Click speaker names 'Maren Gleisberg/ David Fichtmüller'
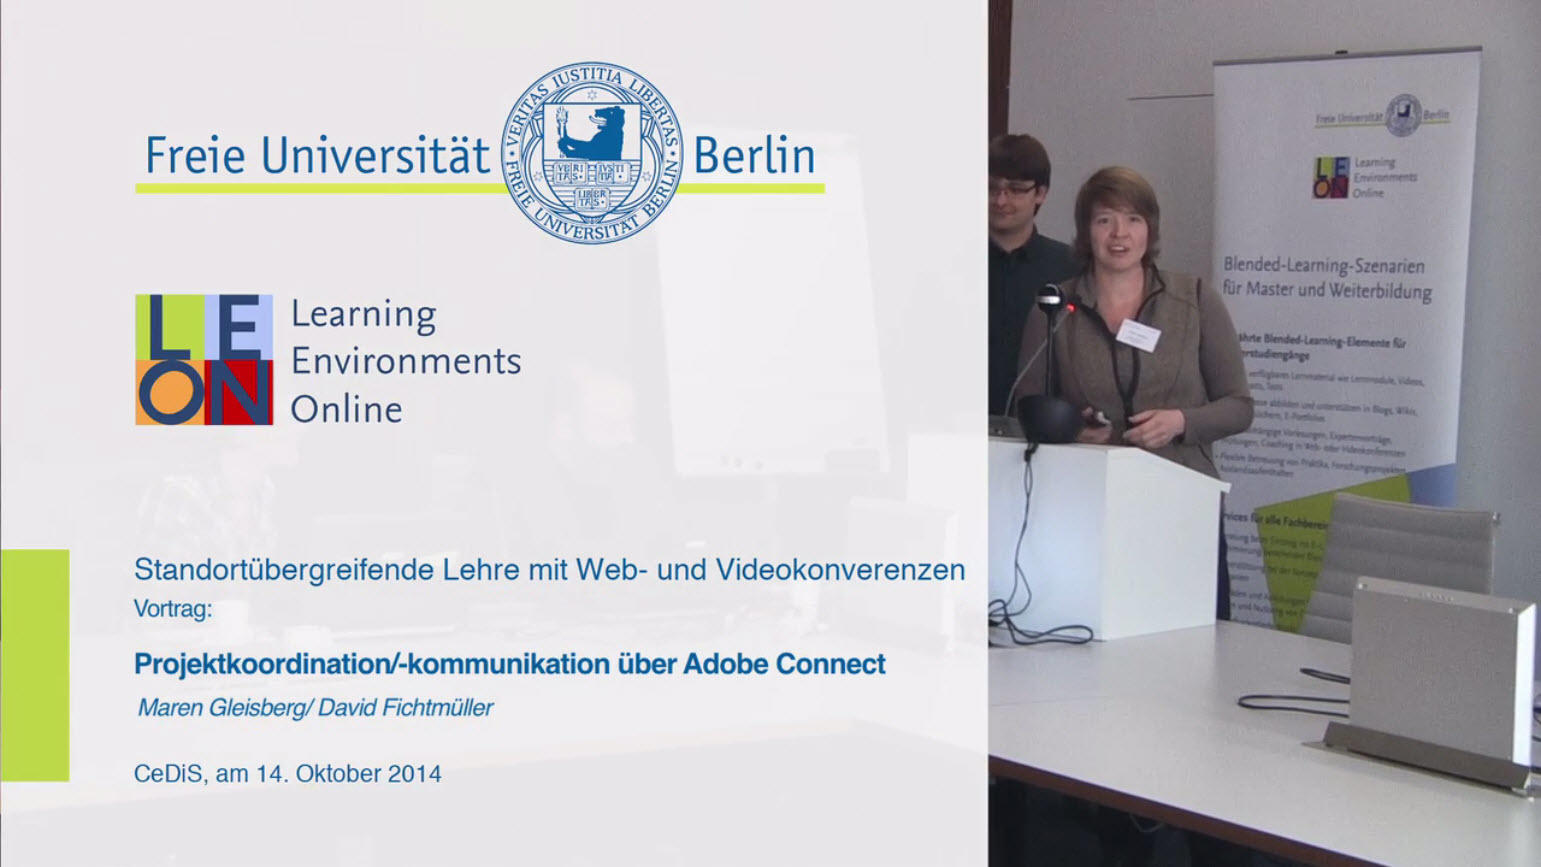 315,708
